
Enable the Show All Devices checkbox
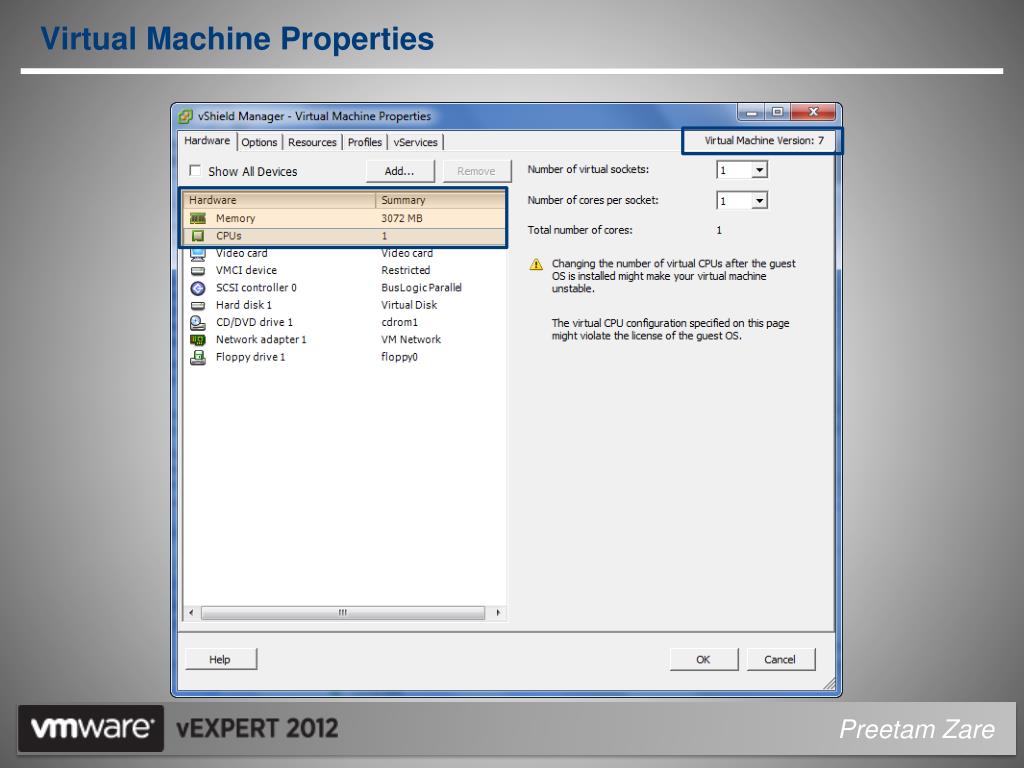195,170
